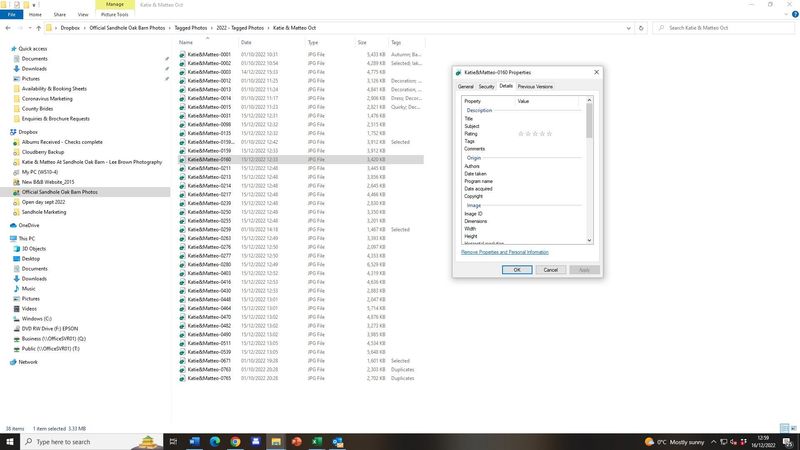Expand the This PC tree node
The image size is (800, 450).
[5, 239]
